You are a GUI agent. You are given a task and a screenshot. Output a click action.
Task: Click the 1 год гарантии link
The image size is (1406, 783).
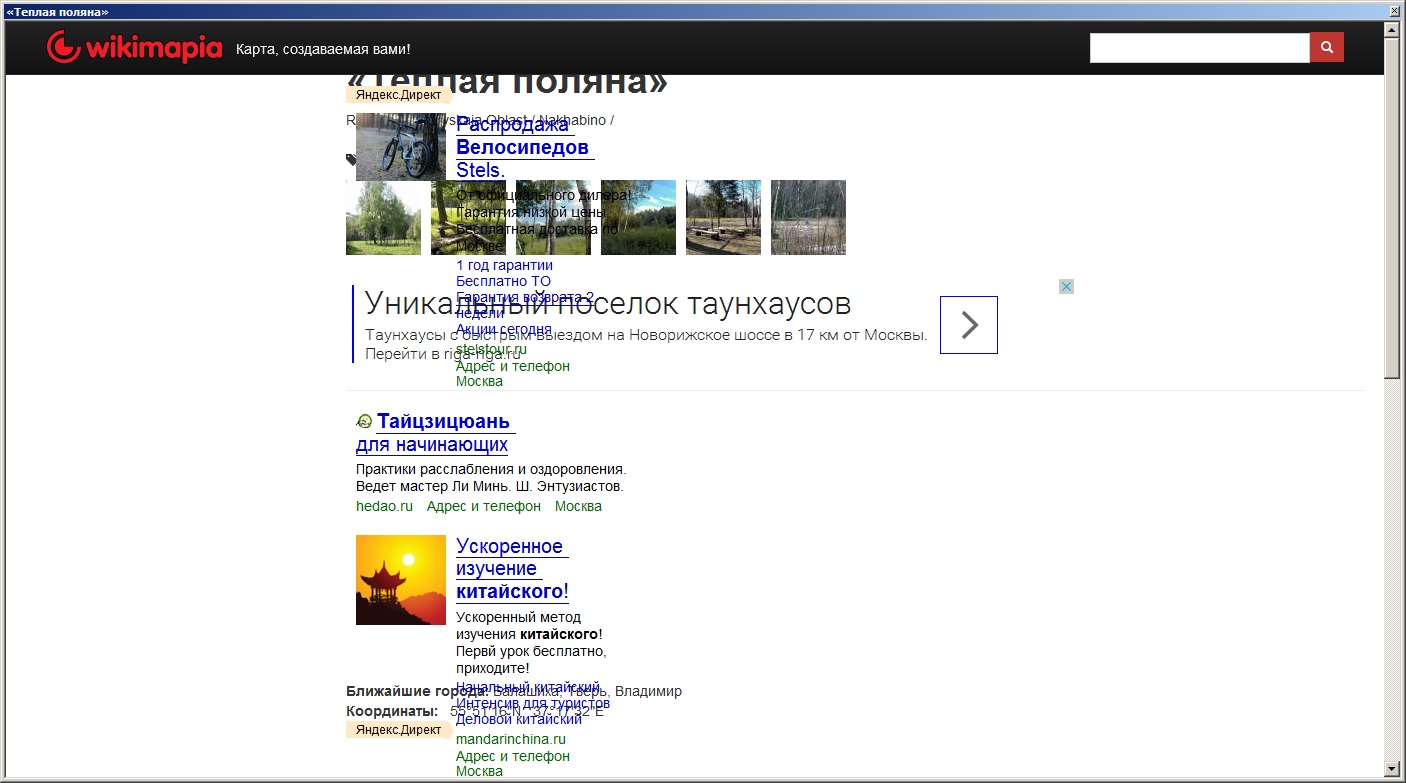(x=504, y=265)
